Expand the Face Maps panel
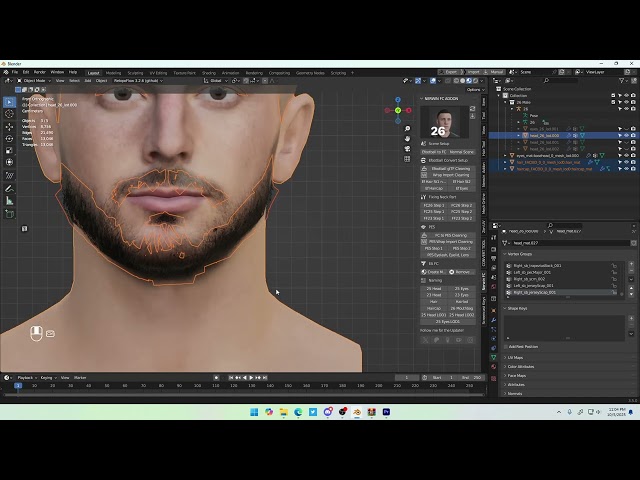 point(504,376)
